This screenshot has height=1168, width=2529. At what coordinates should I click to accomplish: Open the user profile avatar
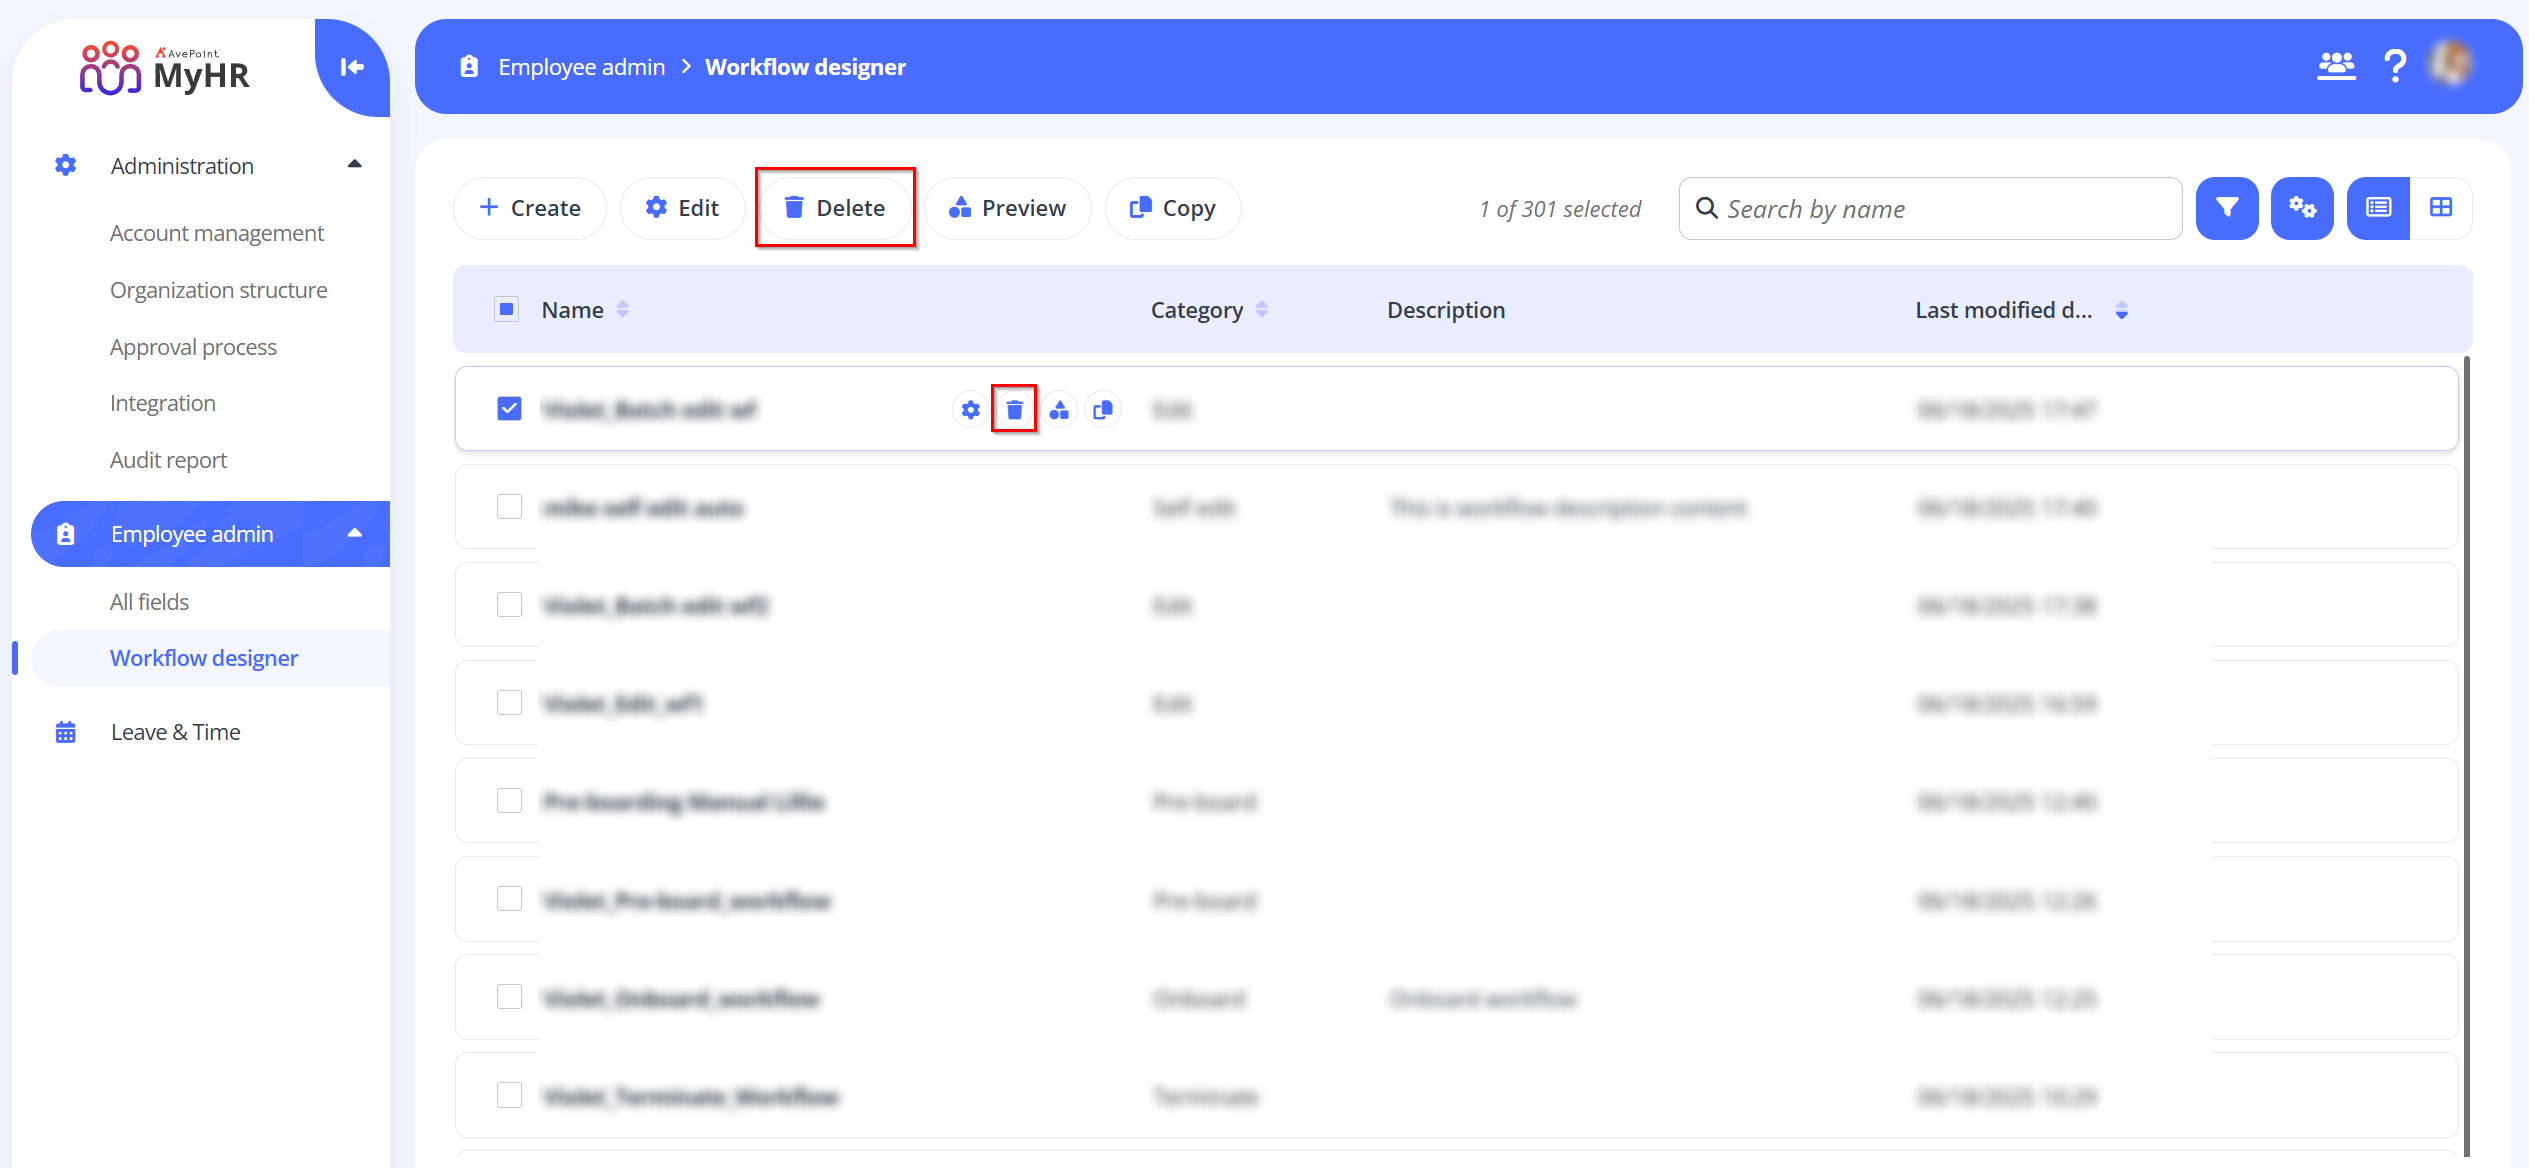click(x=2452, y=64)
